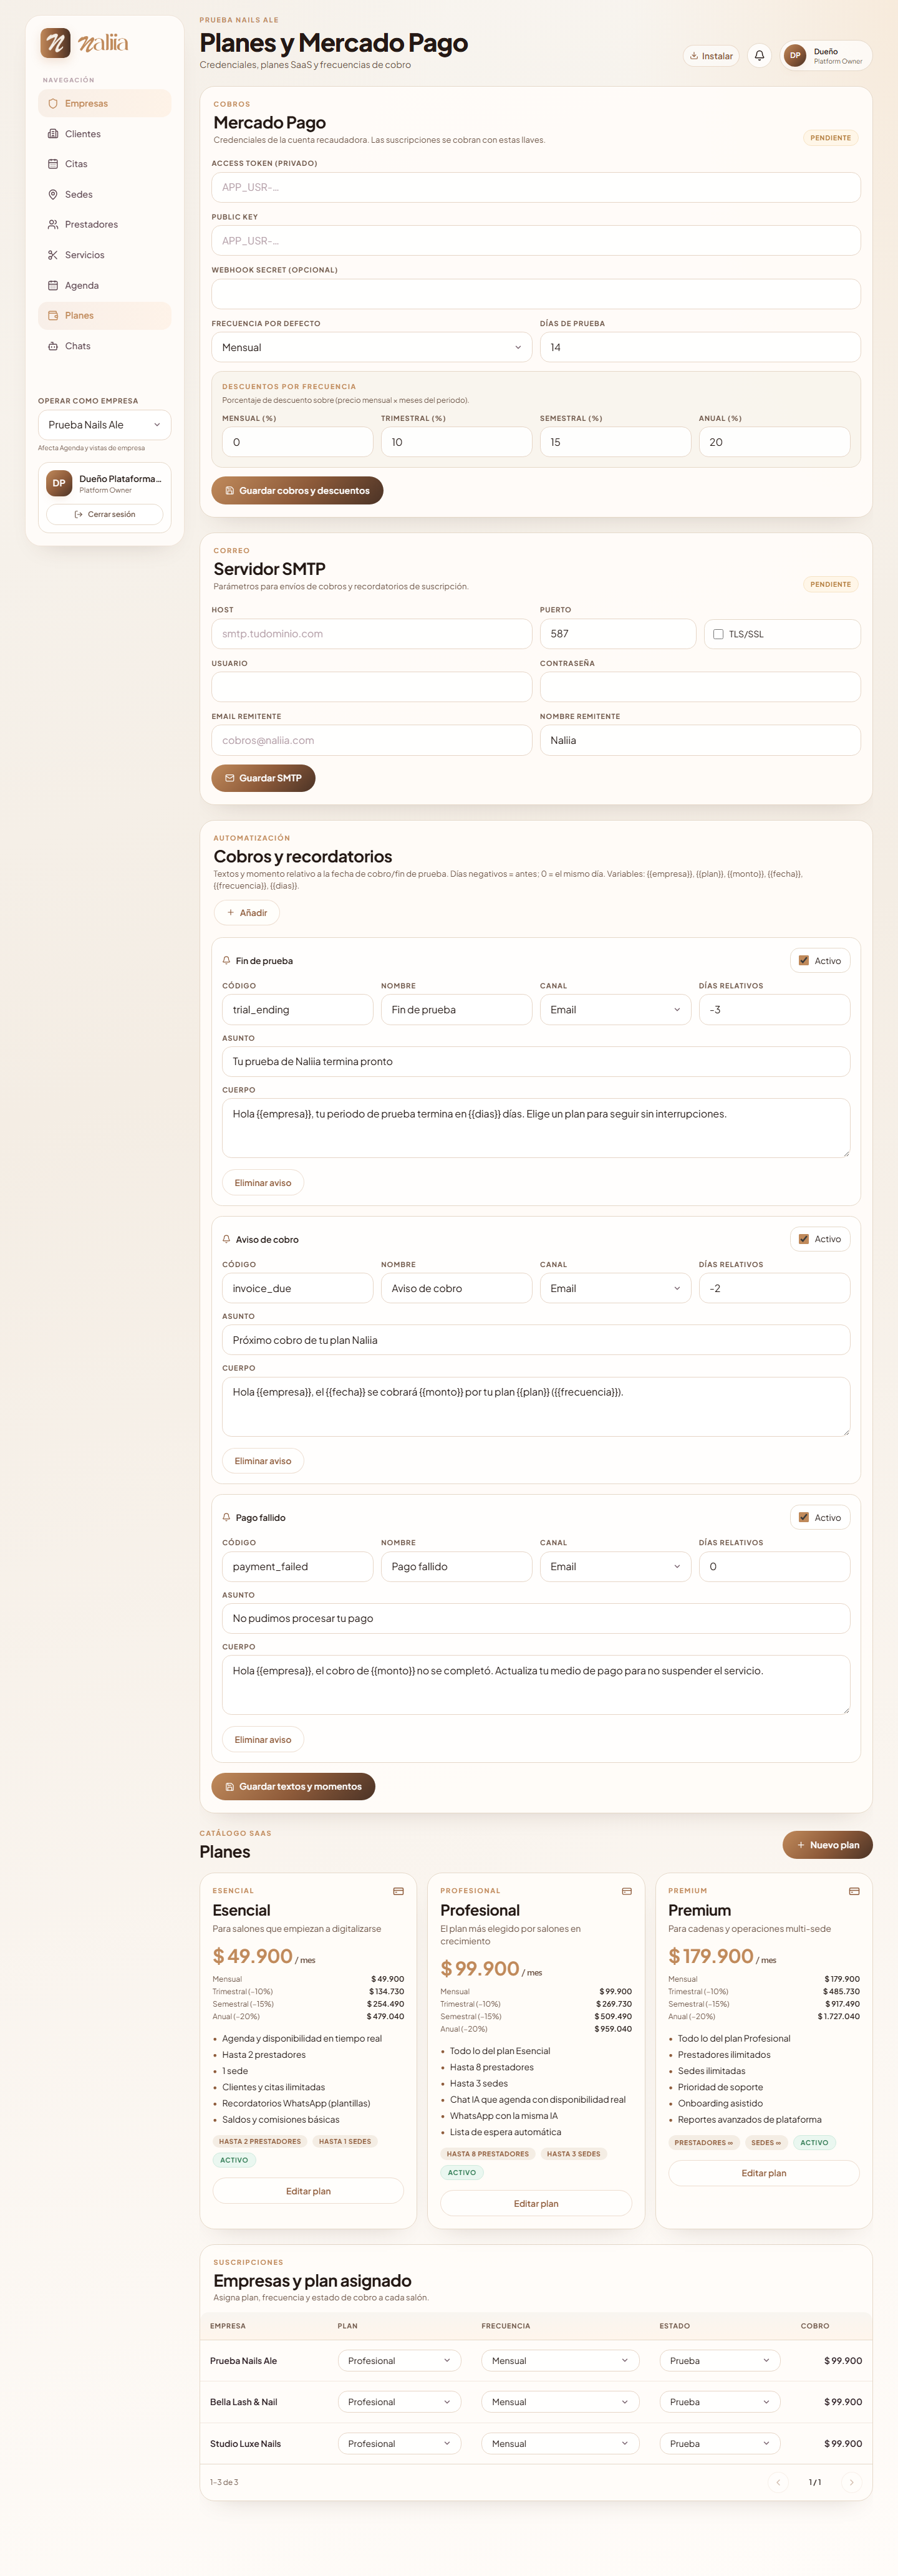Uncheck Activo for the Fin de prueba notice
The image size is (898, 2576).
(803, 960)
